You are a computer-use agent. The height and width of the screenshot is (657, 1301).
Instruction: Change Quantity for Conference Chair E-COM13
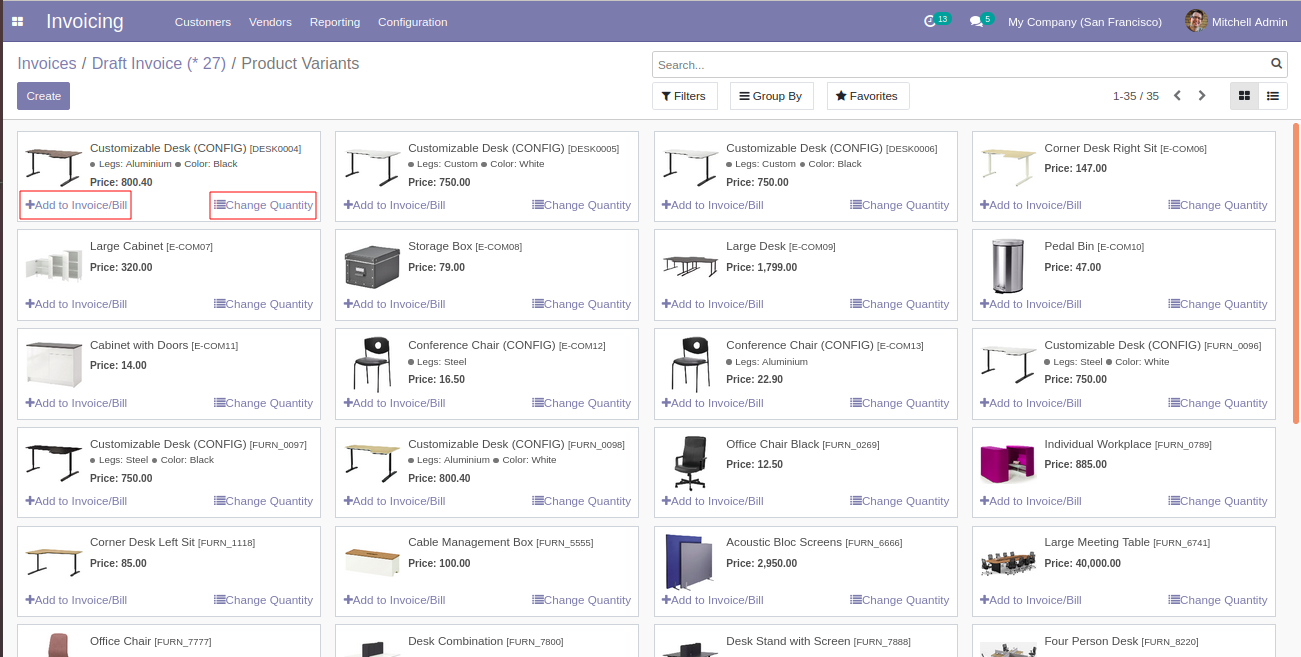point(900,403)
